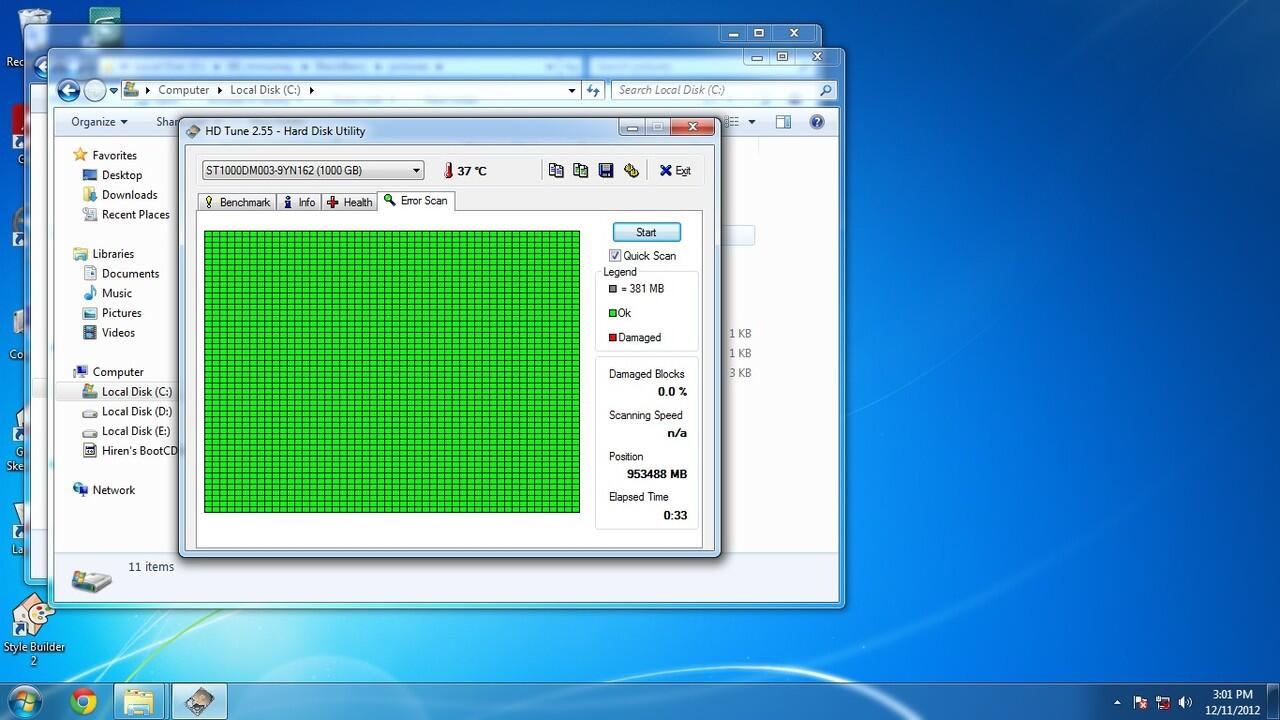This screenshot has width=1280, height=720.
Task: Open HD Tune options icon
Action: pyautogui.click(x=631, y=170)
